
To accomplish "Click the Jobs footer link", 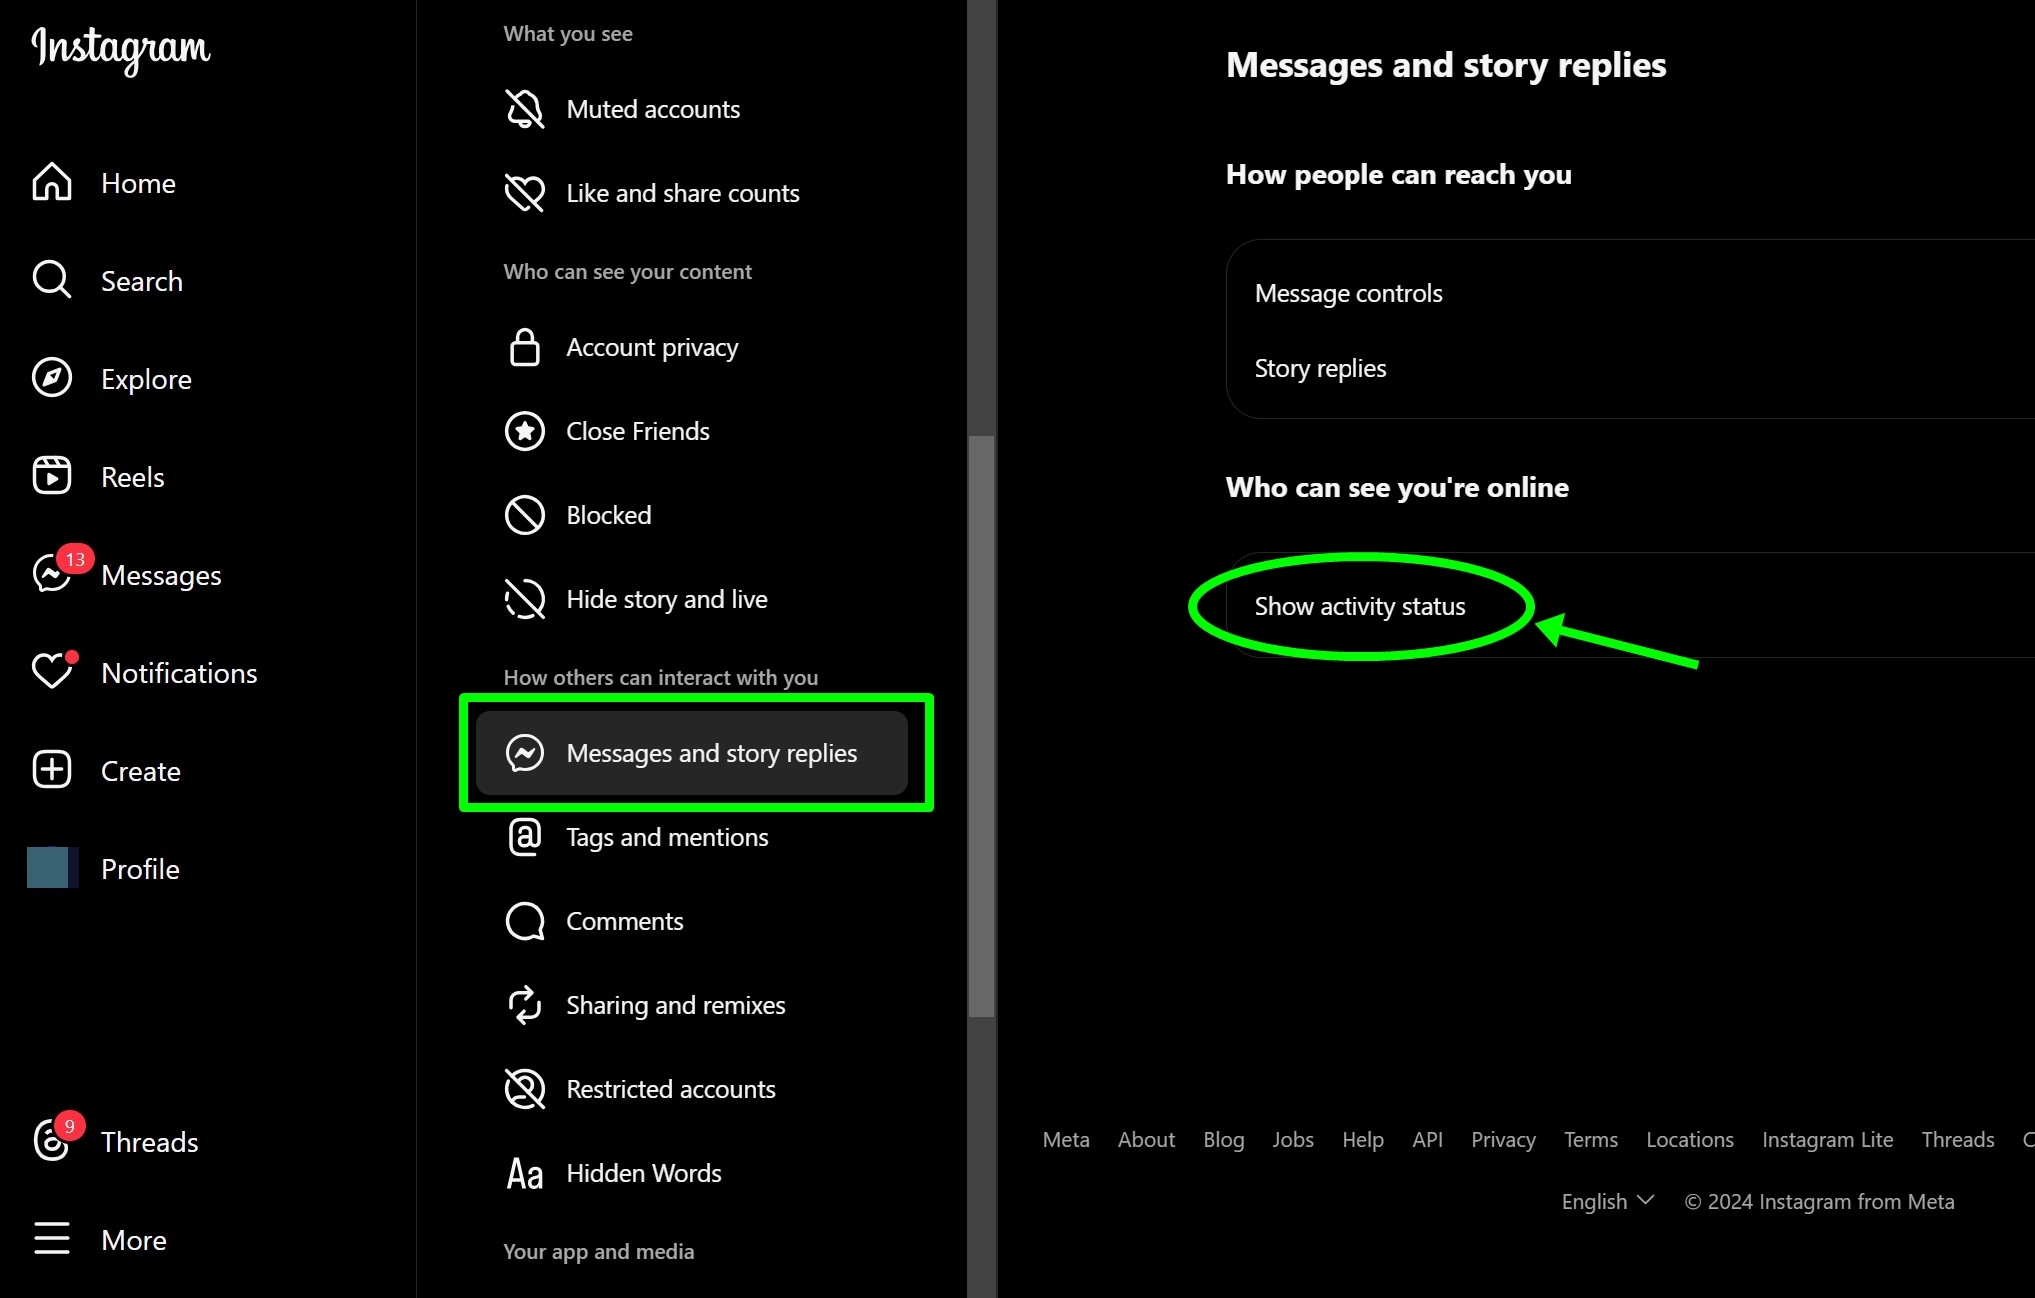I will coord(1292,1140).
